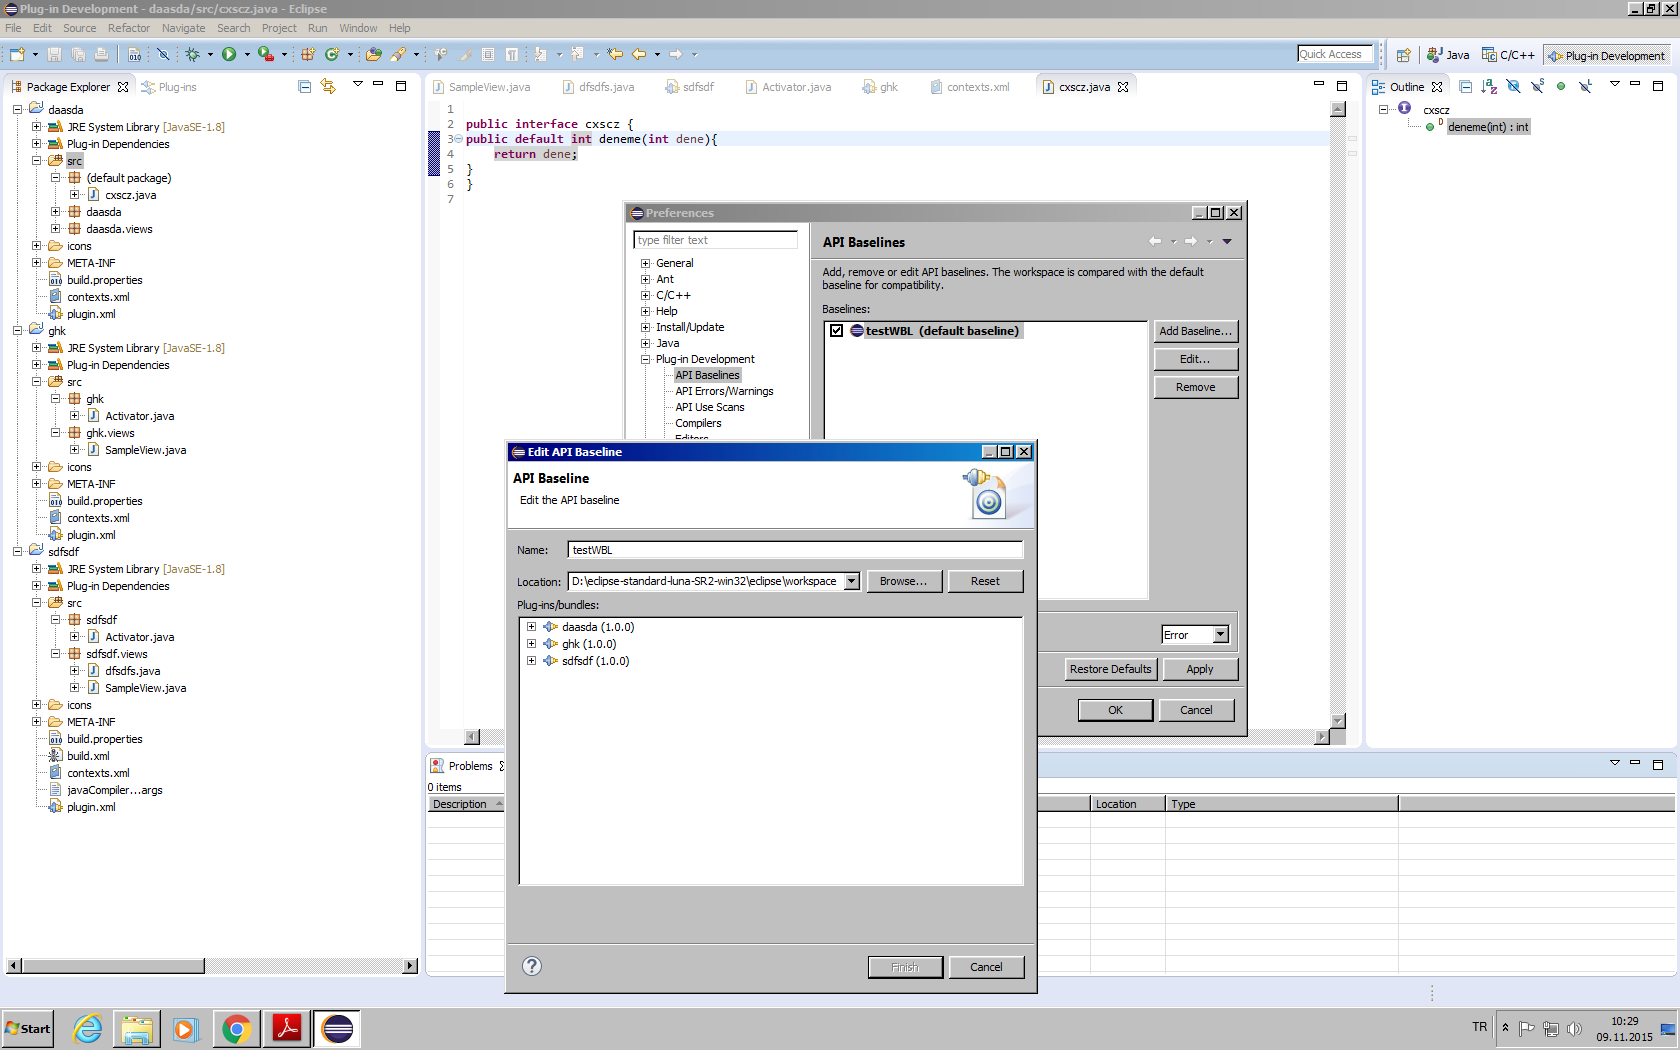
Task: Open the Location combo dropdown
Action: tap(851, 581)
